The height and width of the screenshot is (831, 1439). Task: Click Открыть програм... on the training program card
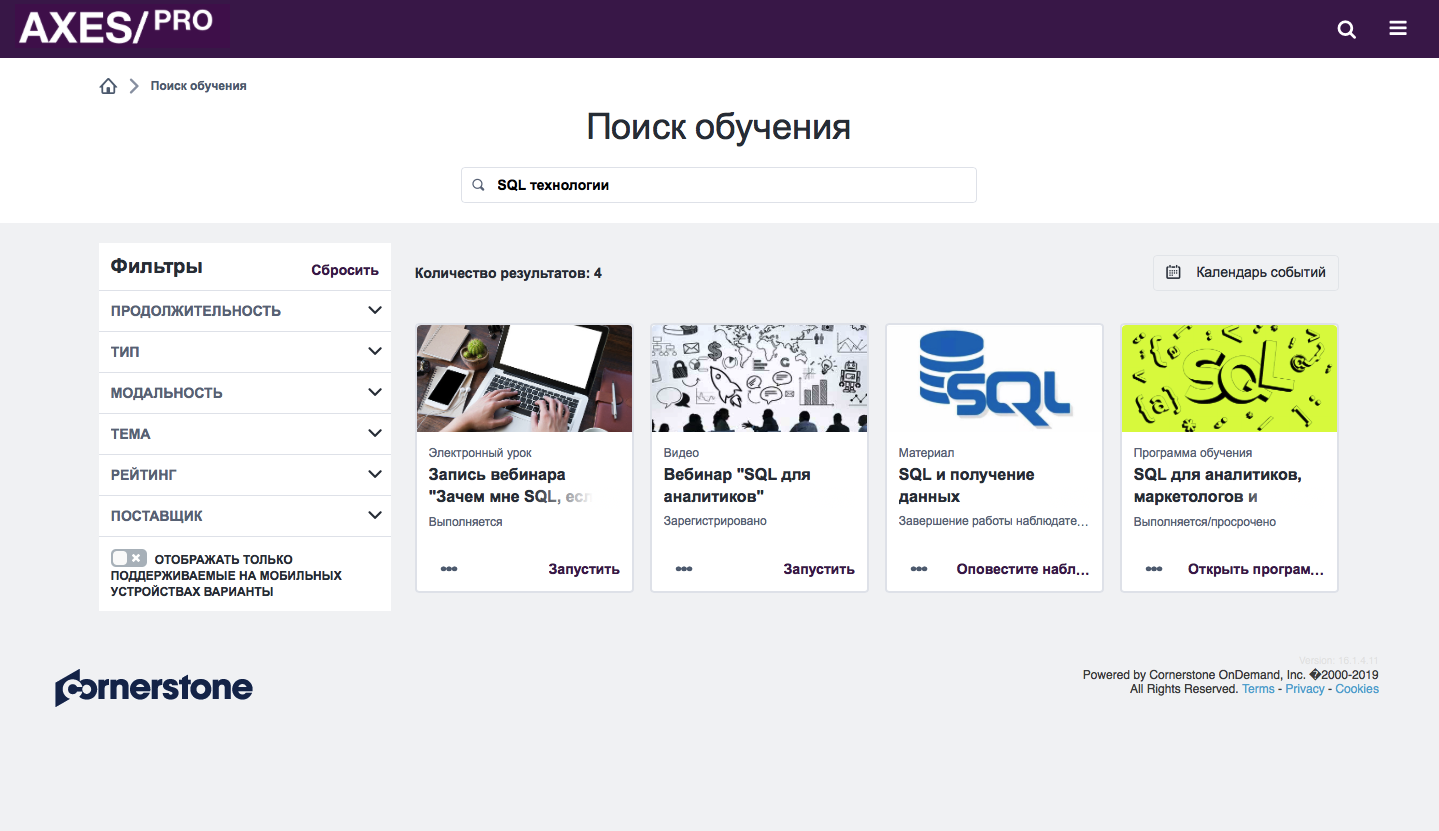click(1256, 569)
